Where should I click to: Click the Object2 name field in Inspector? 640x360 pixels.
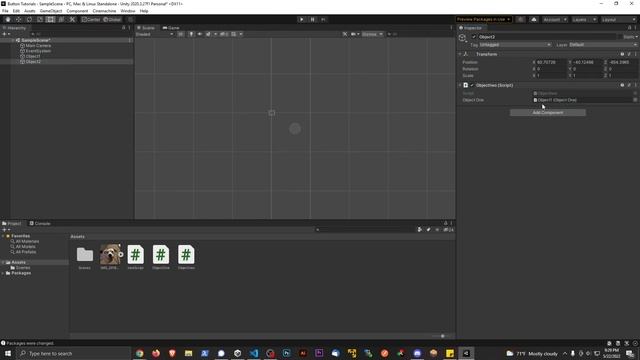tap(547, 37)
